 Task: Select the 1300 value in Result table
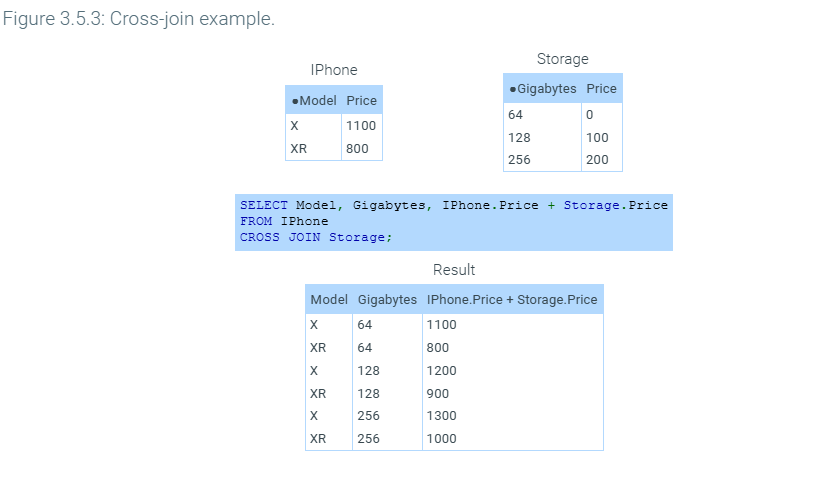point(441,416)
